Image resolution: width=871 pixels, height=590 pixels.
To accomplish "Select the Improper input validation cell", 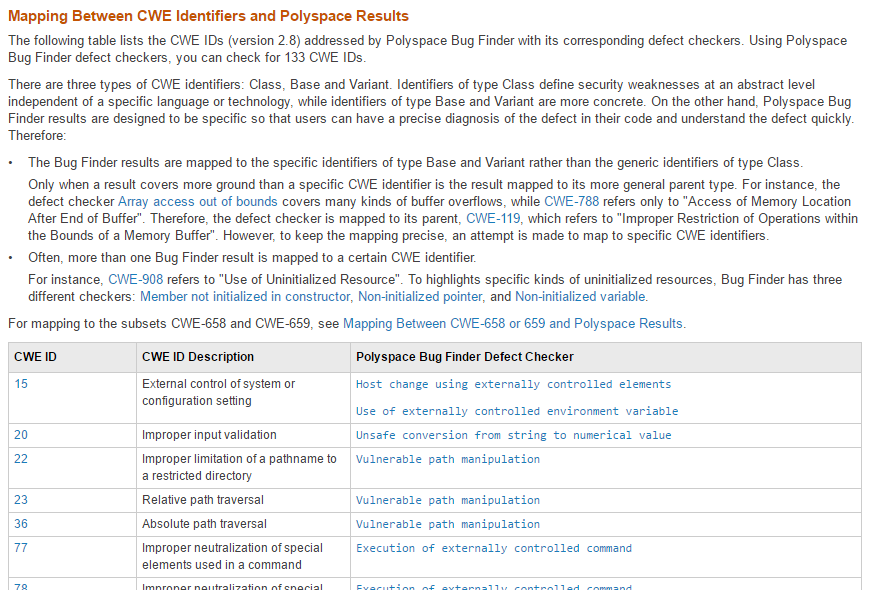I will click(x=243, y=435).
